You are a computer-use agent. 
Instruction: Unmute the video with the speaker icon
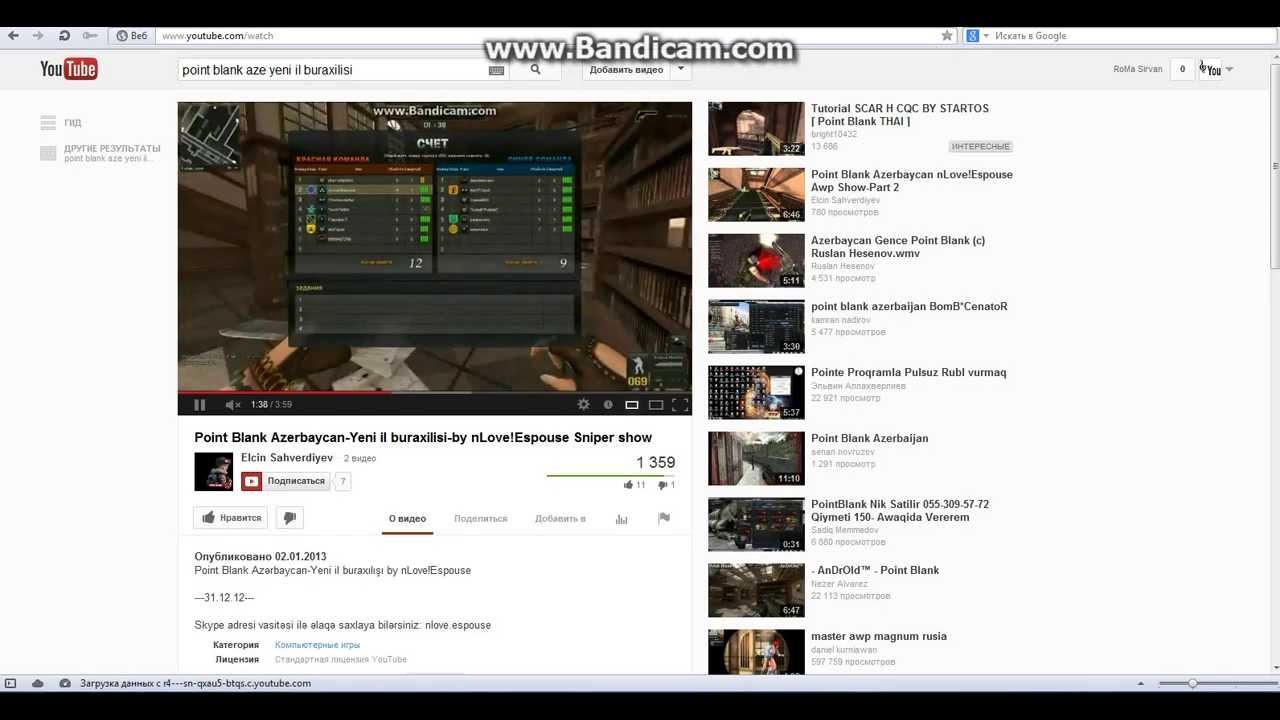coord(232,405)
